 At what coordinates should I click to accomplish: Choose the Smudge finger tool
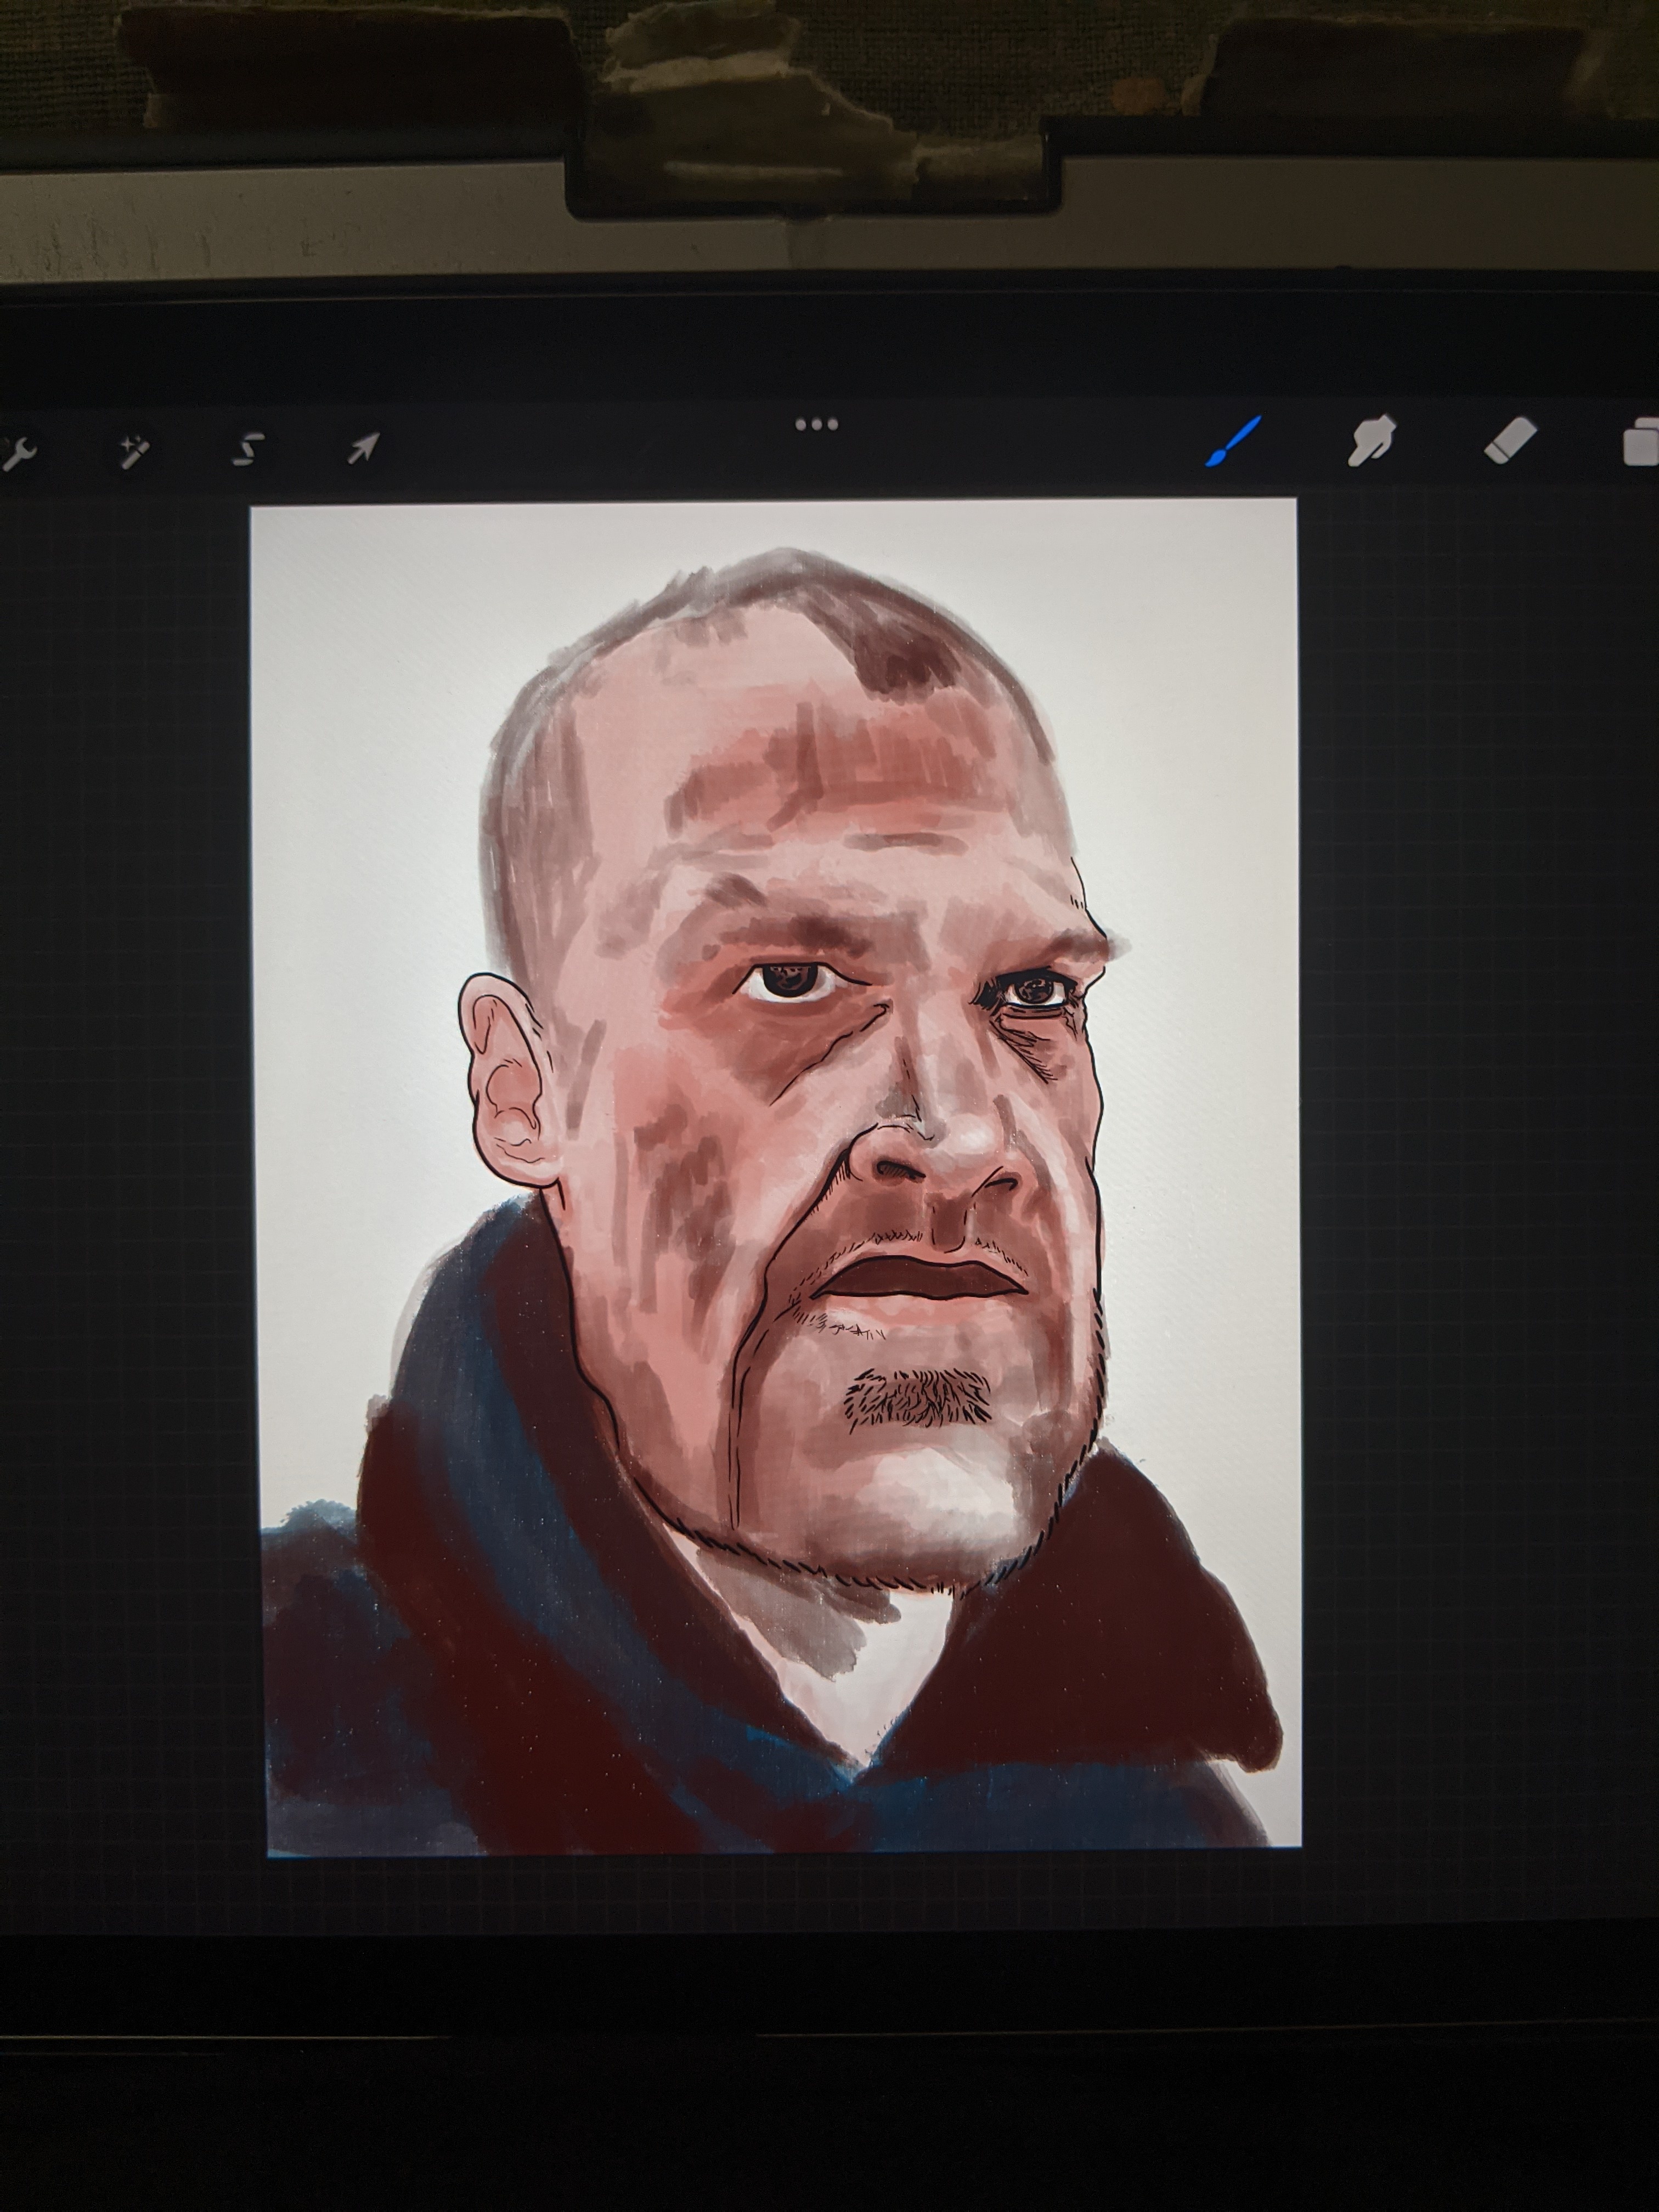point(1371,441)
